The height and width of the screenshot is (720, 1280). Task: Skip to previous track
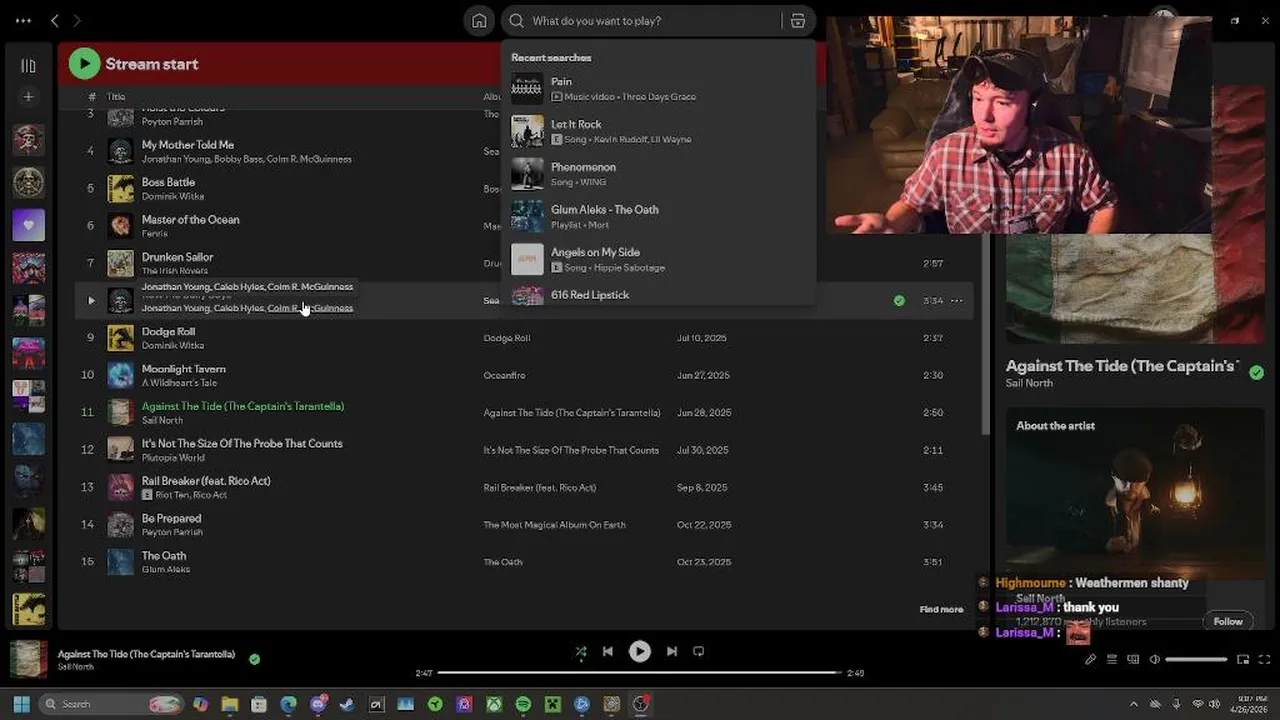pos(607,651)
